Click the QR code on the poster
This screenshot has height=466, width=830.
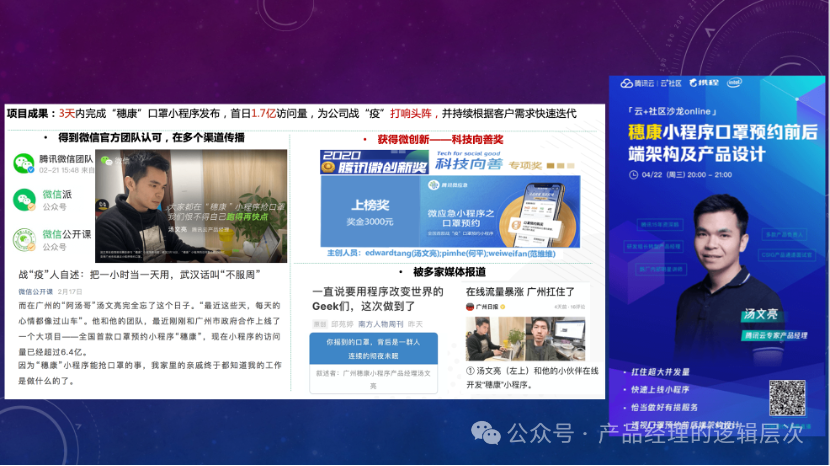pyautogui.click(x=787, y=398)
